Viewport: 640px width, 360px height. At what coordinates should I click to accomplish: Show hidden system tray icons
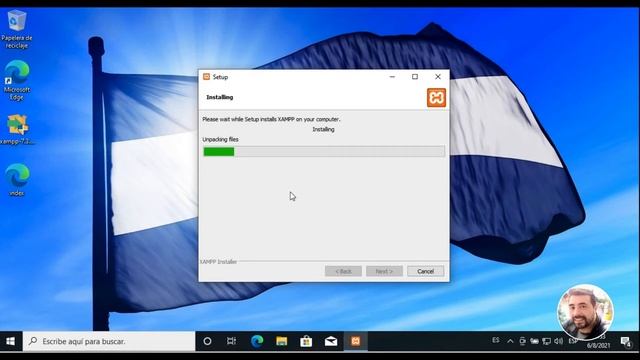[x=510, y=341]
